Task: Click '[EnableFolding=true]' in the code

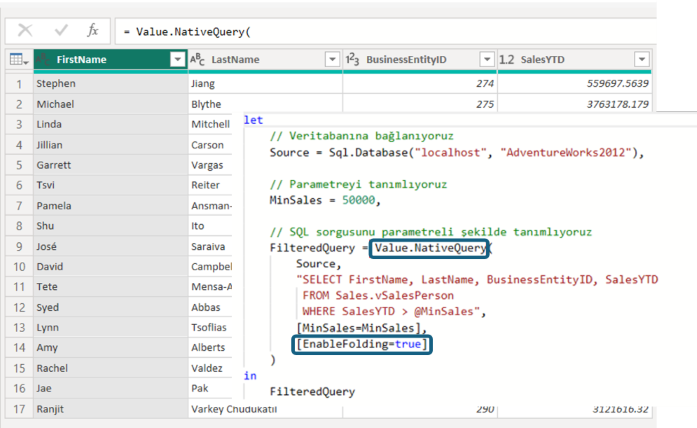Action: click(361, 344)
